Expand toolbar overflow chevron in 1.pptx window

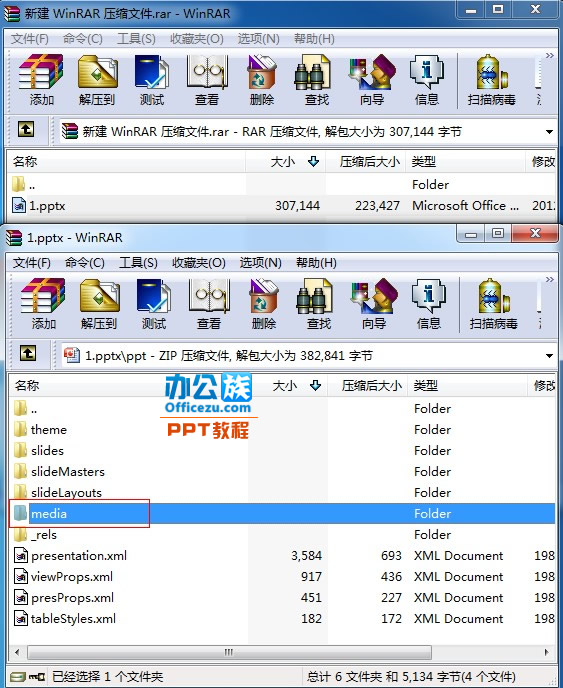[x=550, y=280]
